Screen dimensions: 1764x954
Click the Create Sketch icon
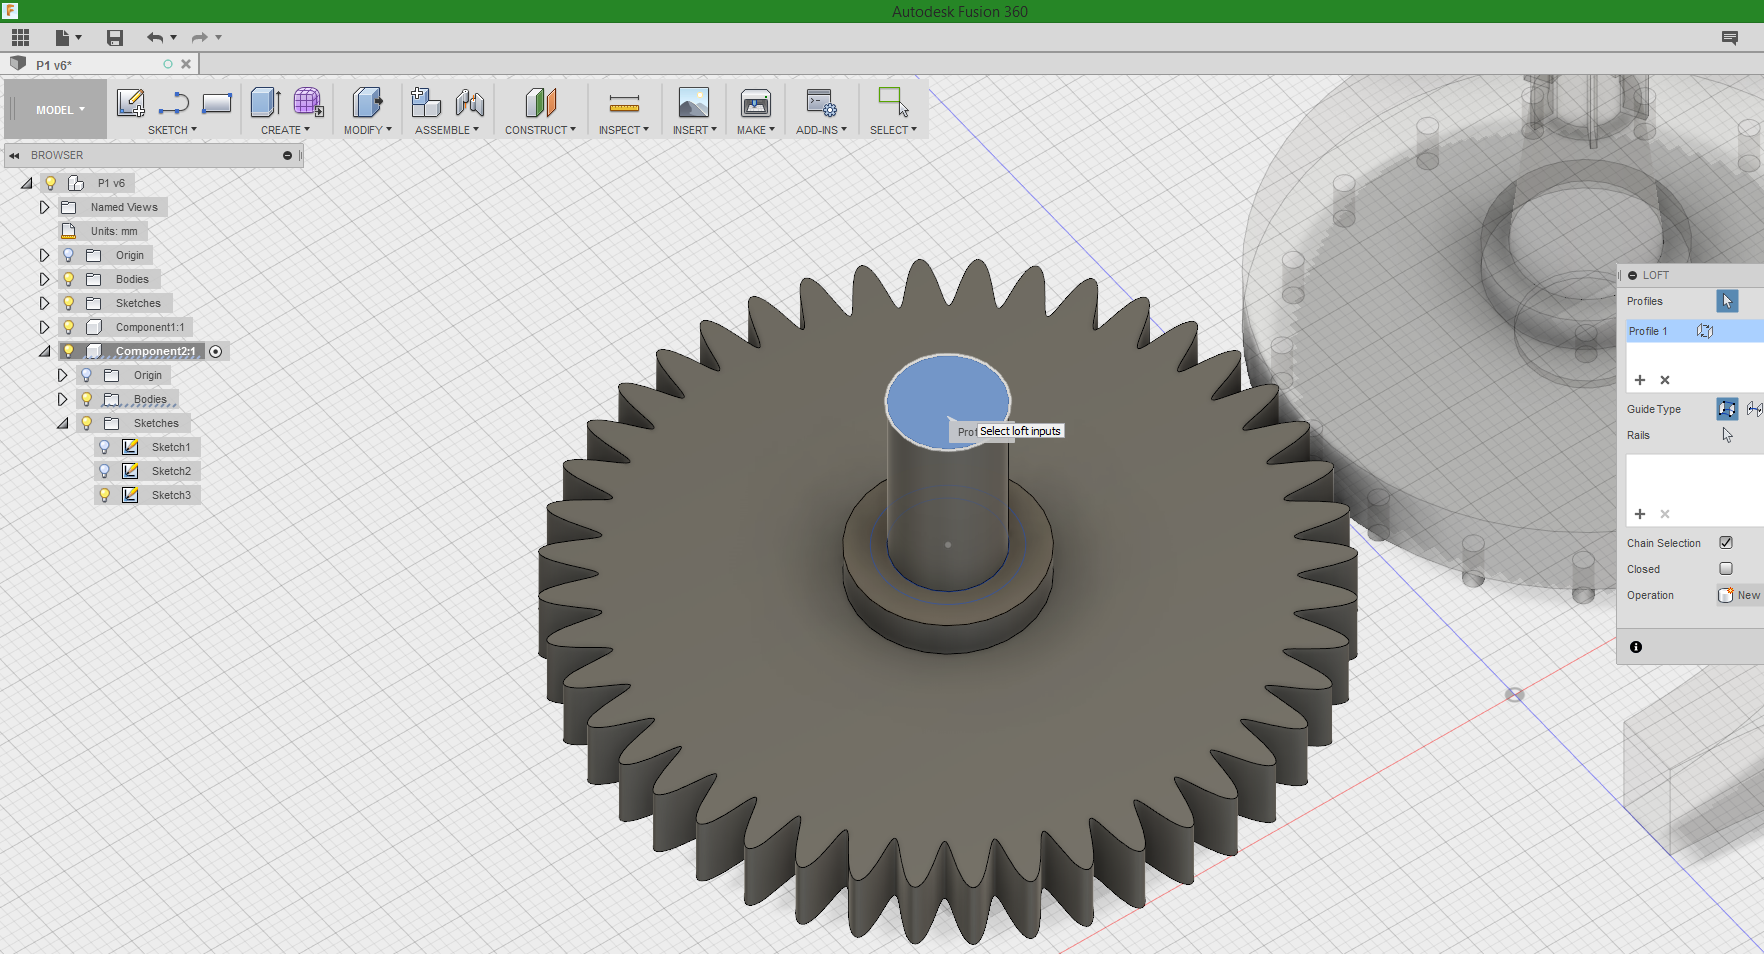[131, 103]
